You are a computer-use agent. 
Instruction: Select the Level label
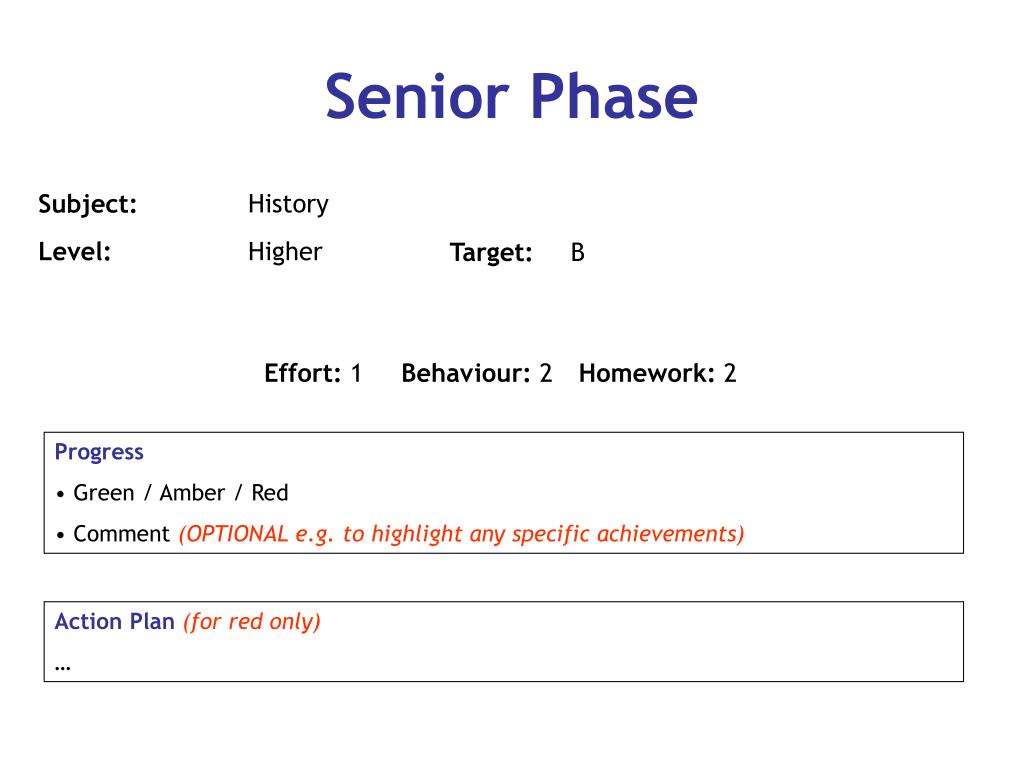coord(74,251)
